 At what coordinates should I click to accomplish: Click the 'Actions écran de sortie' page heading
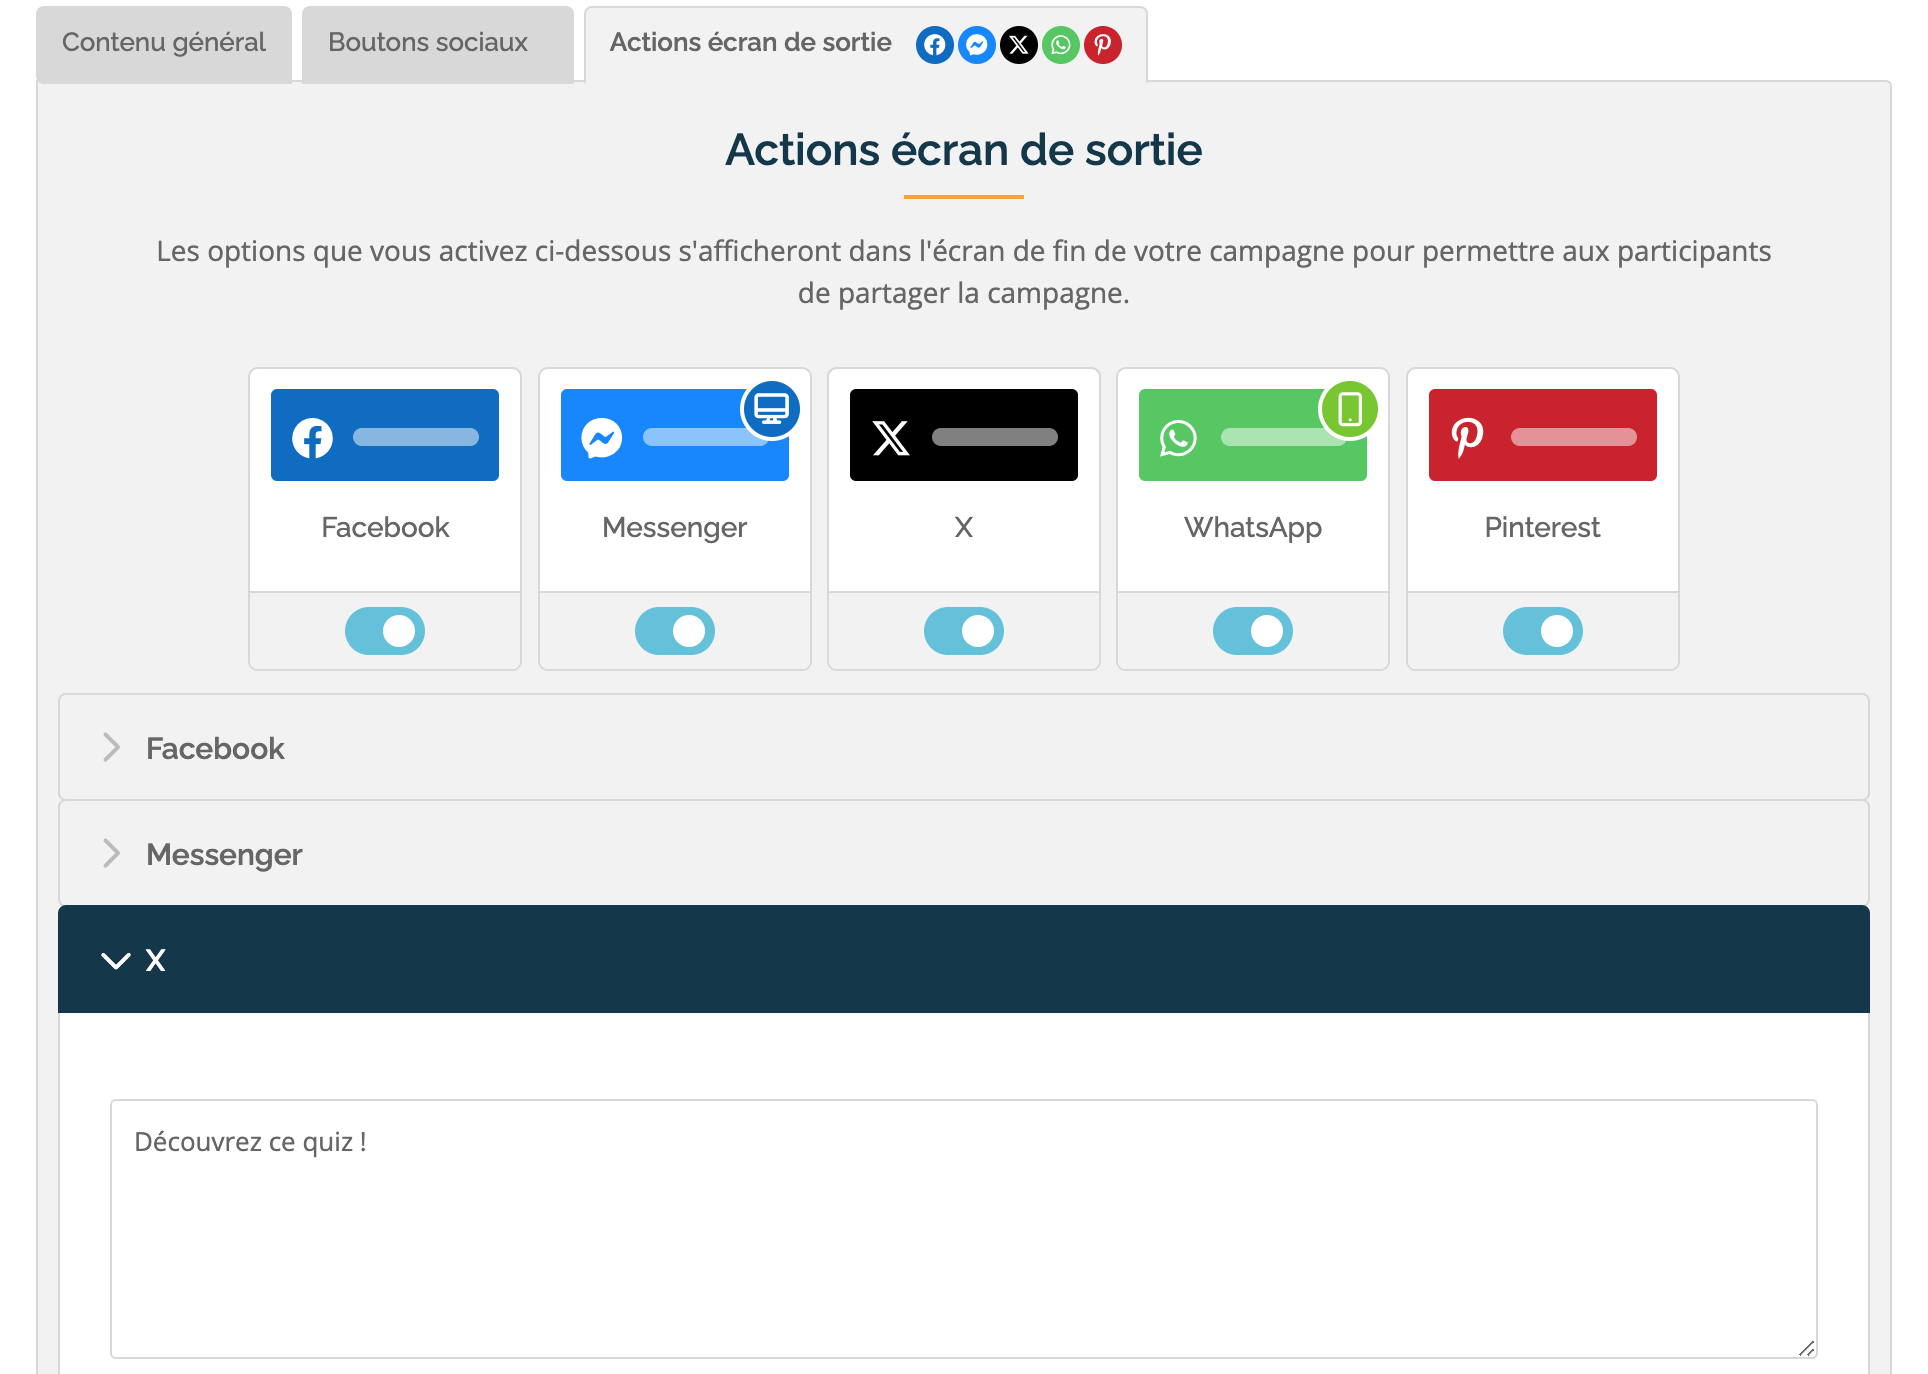tap(964, 150)
